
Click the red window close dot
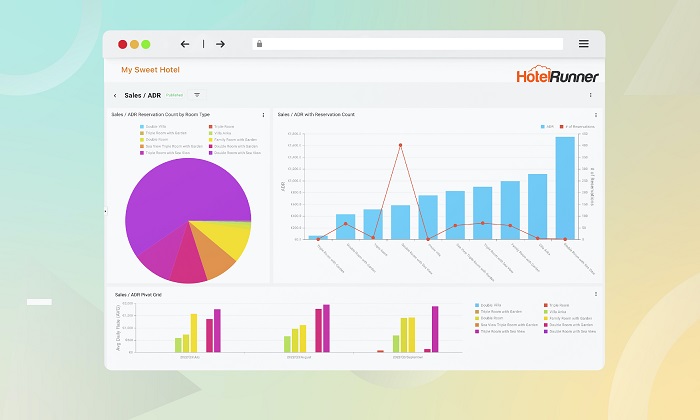click(x=122, y=44)
